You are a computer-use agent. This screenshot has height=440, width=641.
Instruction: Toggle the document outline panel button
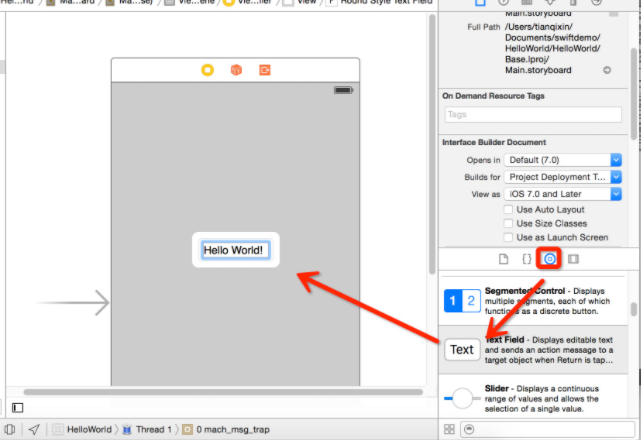[x=18, y=407]
